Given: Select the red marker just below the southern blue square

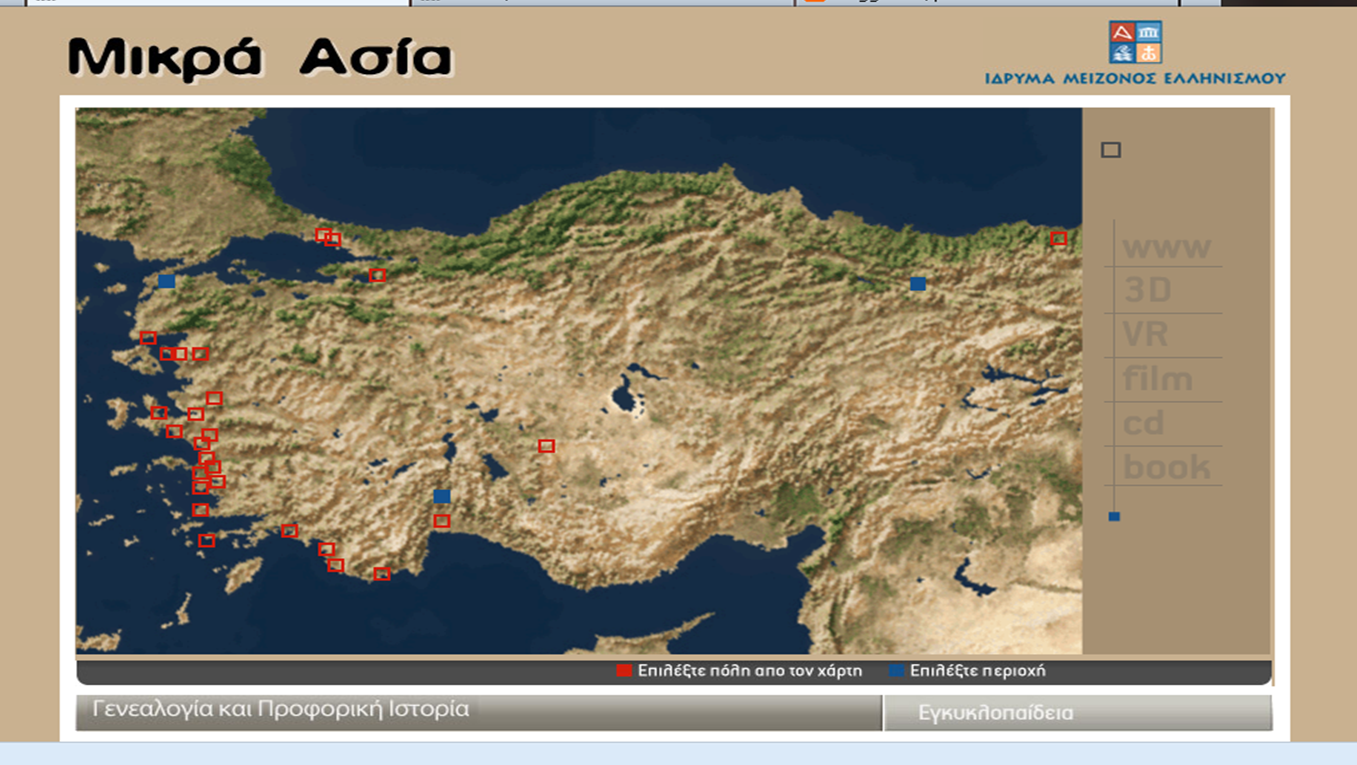Looking at the screenshot, I should [x=442, y=521].
